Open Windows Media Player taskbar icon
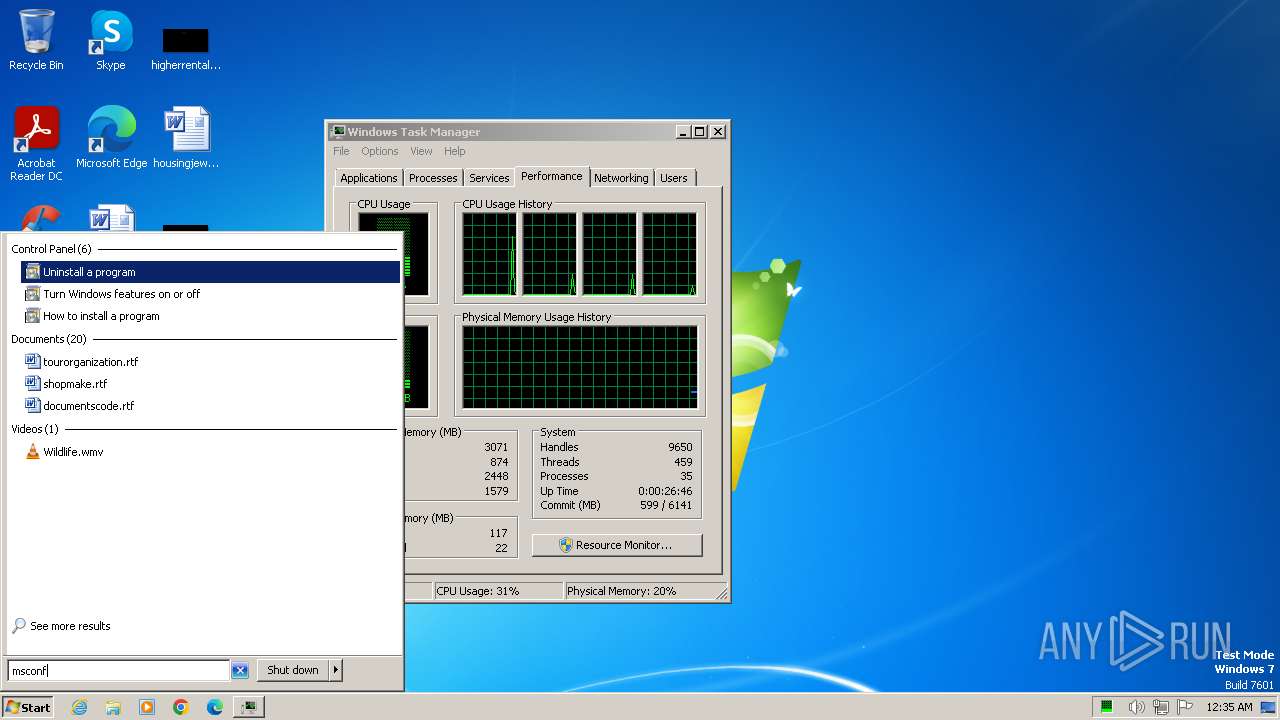The image size is (1280, 720). (x=147, y=707)
